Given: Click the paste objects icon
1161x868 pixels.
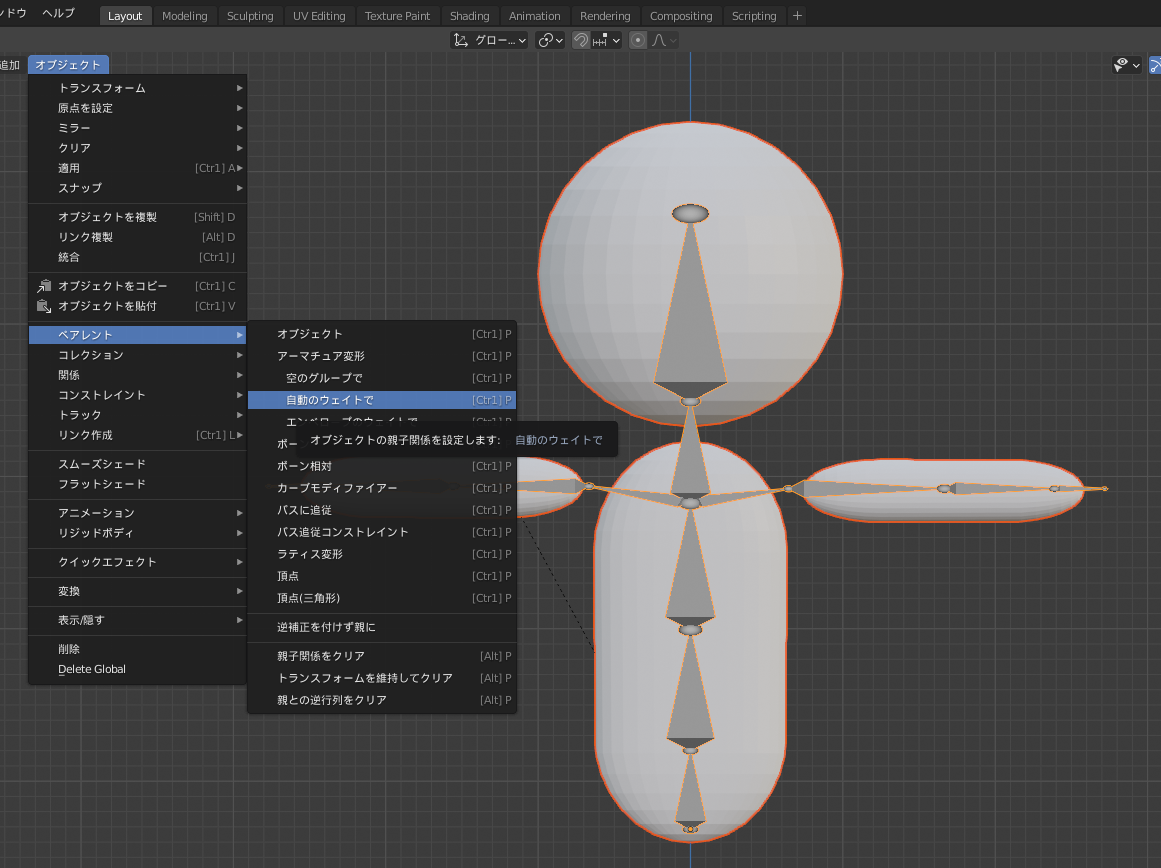Looking at the screenshot, I should pyautogui.click(x=44, y=306).
